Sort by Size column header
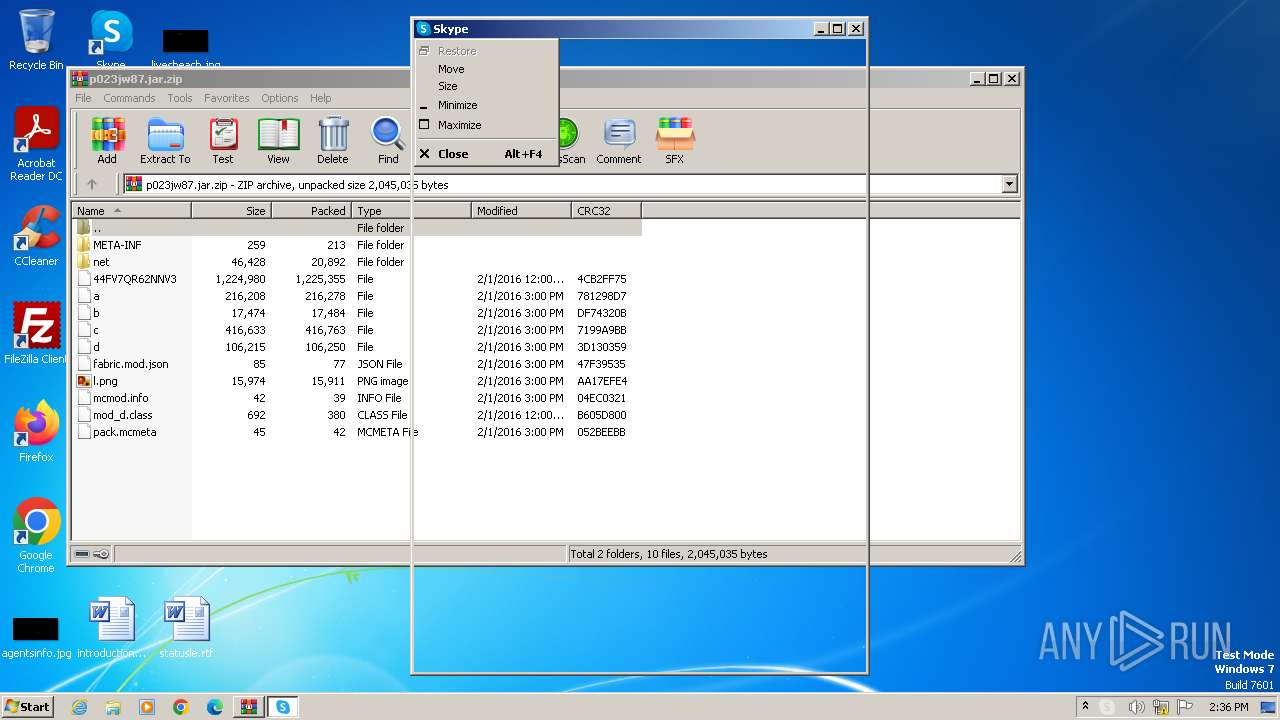Image resolution: width=1280 pixels, height=720 pixels. point(231,211)
